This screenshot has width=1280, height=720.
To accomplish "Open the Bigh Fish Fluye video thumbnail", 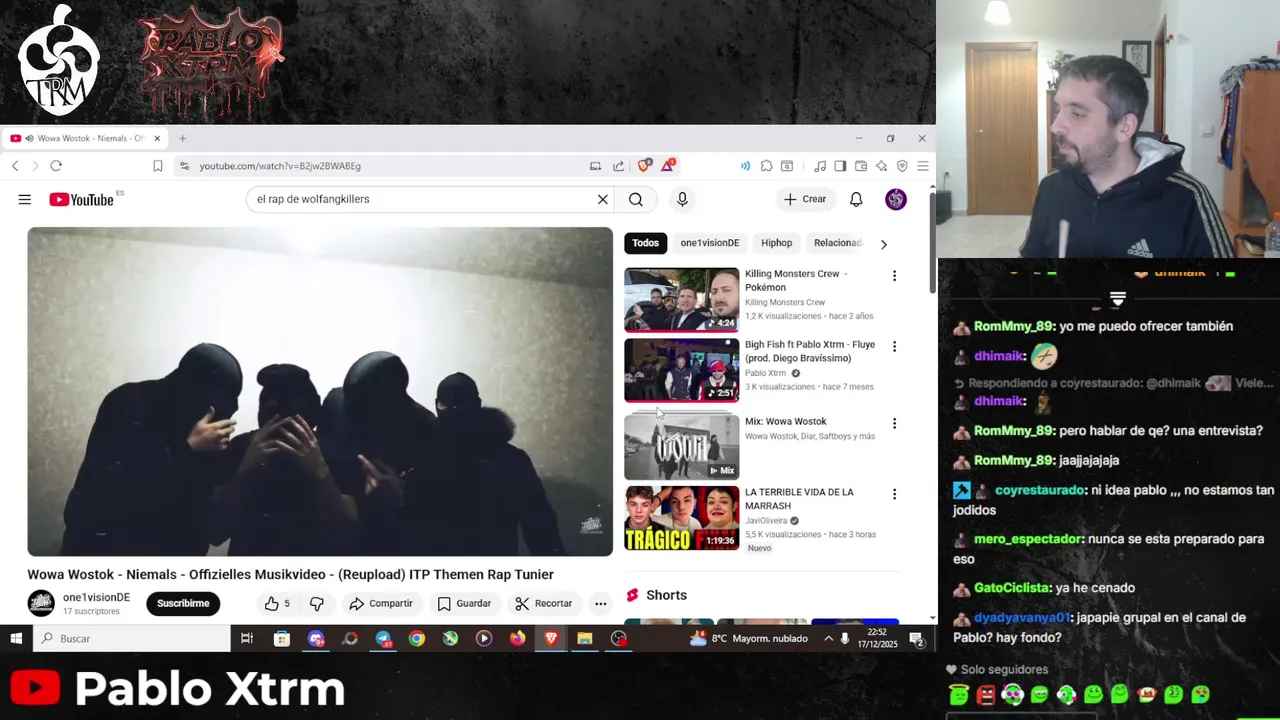I will pyautogui.click(x=682, y=370).
